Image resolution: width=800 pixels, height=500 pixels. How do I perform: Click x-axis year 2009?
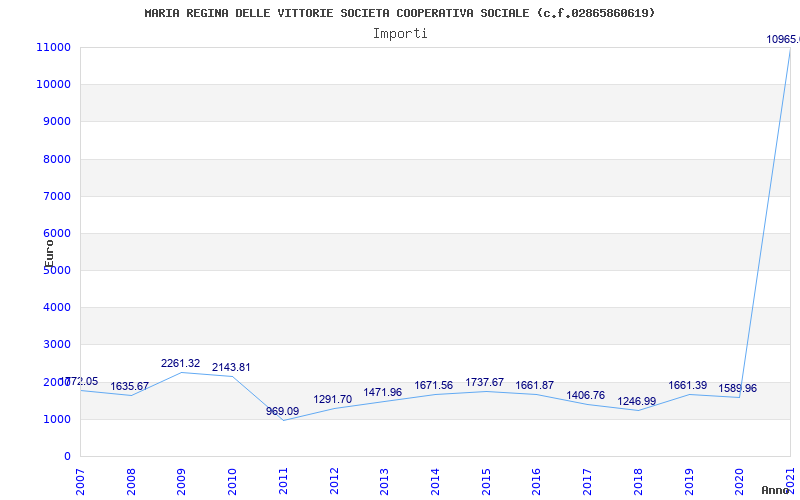(x=182, y=481)
